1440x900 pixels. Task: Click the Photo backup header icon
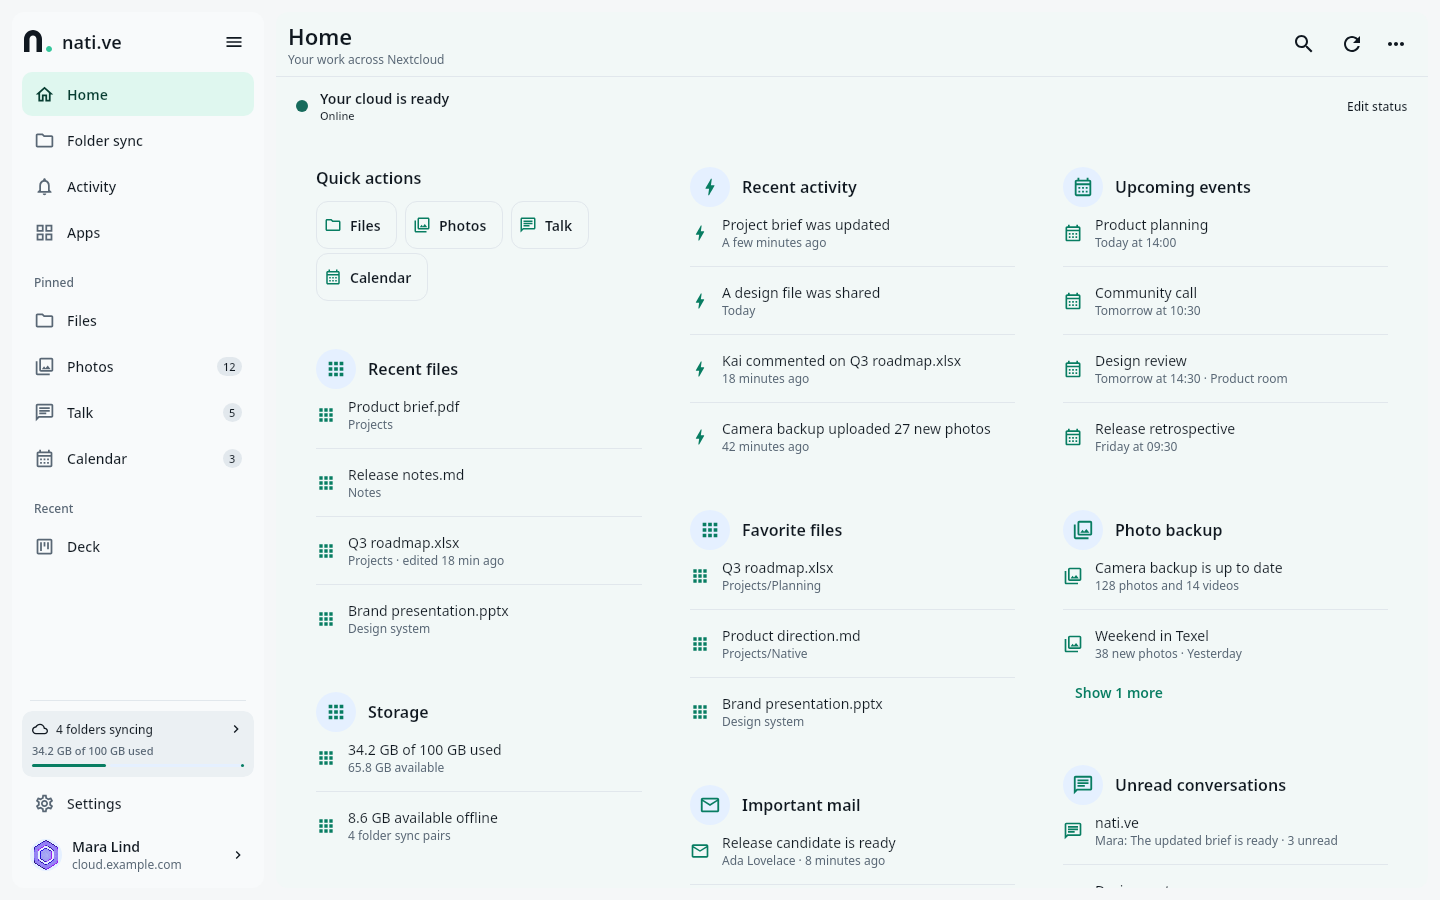pyautogui.click(x=1083, y=530)
